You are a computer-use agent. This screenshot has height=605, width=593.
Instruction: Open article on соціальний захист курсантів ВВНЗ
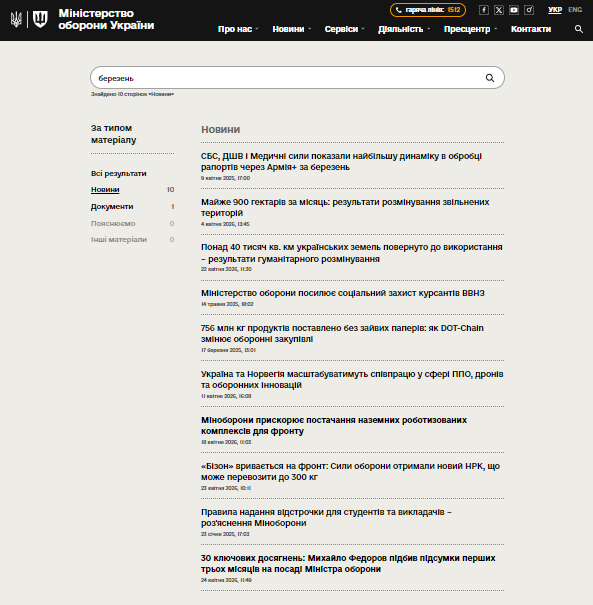[343, 293]
